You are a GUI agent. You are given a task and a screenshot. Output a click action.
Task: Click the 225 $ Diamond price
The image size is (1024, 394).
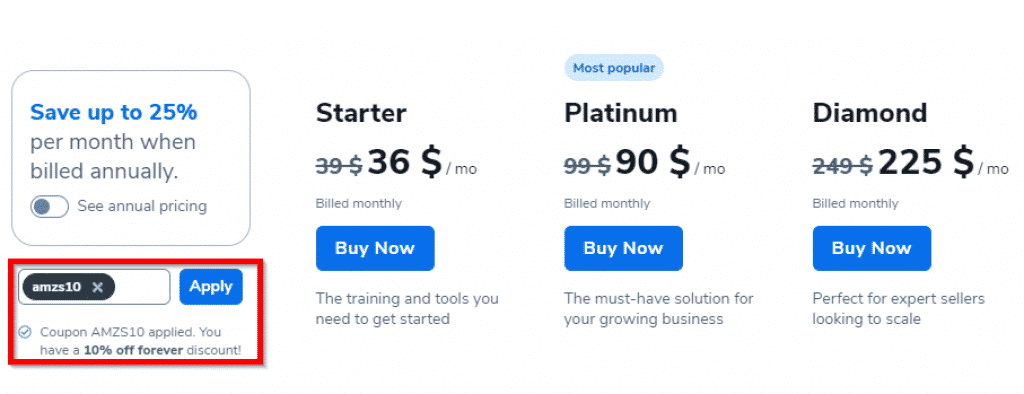[x=926, y=162]
